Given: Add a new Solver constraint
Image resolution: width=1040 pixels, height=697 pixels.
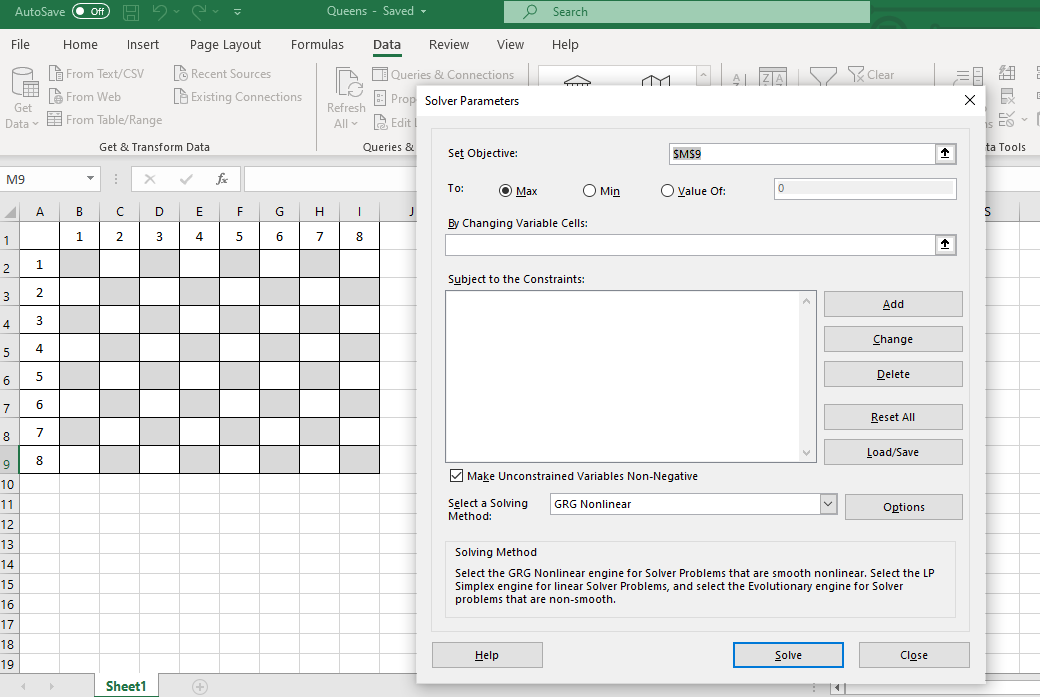Looking at the screenshot, I should tap(892, 303).
